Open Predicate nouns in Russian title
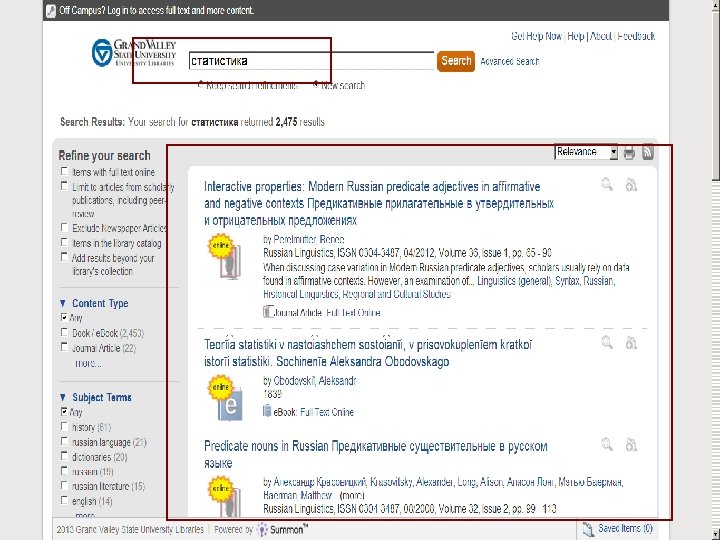Viewport: 720px width, 540px height. [x=376, y=454]
